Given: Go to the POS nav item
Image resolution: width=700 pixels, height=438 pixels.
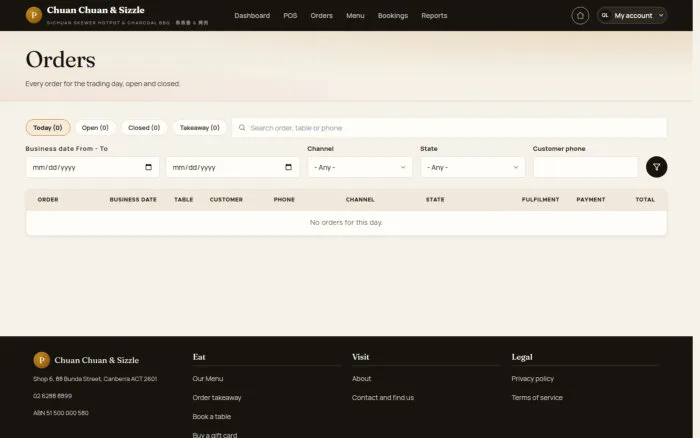Looking at the screenshot, I should pyautogui.click(x=290, y=16).
